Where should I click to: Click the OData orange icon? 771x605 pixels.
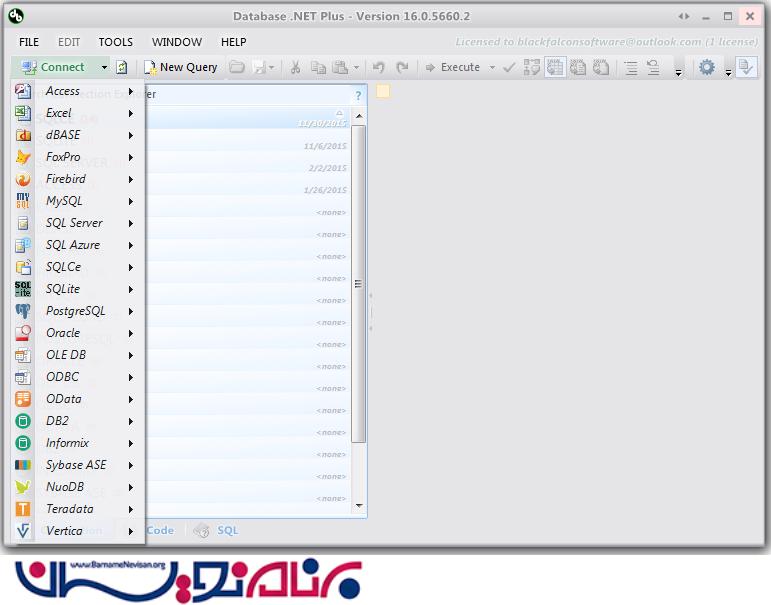(23, 399)
